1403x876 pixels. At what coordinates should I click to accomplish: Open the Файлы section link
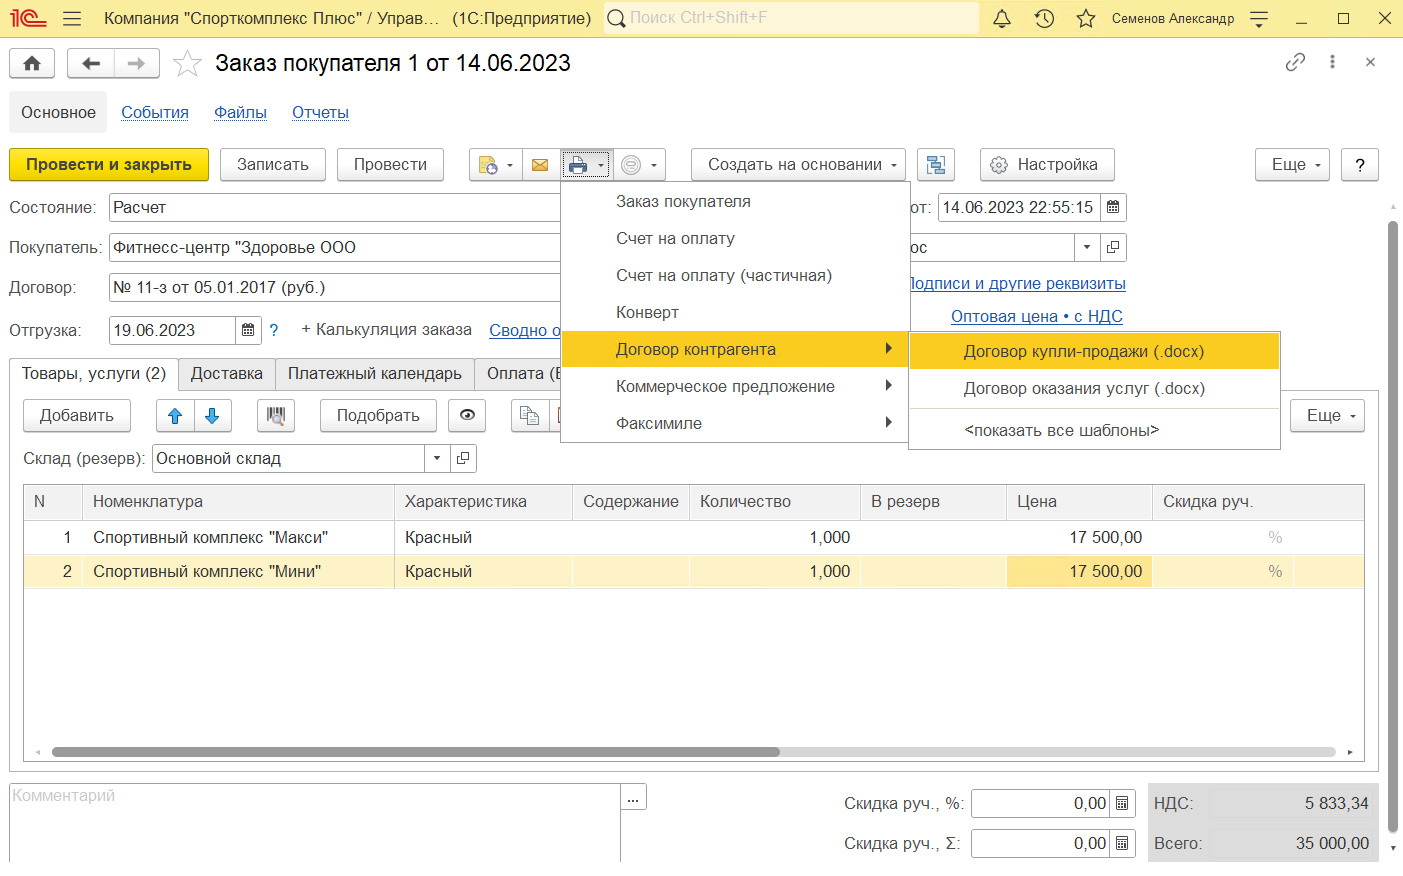pyautogui.click(x=240, y=113)
